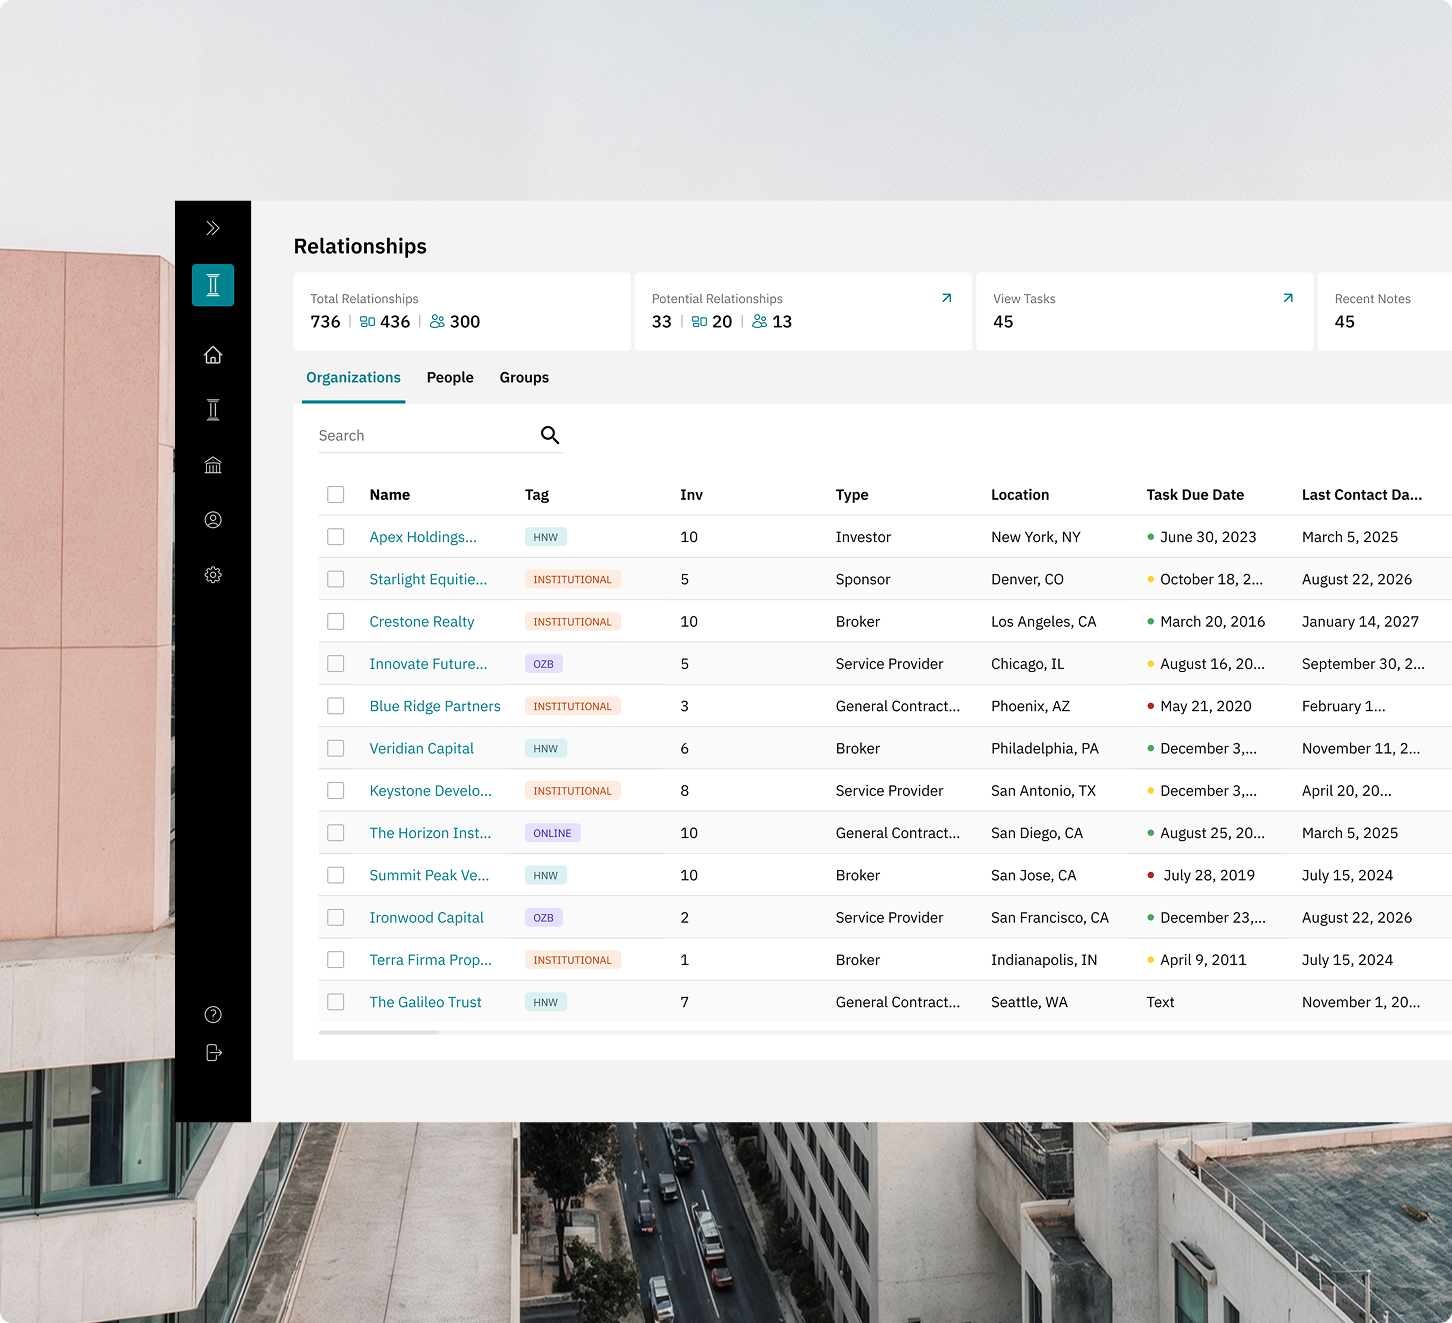Open the Blue Ridge Partners link

coord(435,706)
